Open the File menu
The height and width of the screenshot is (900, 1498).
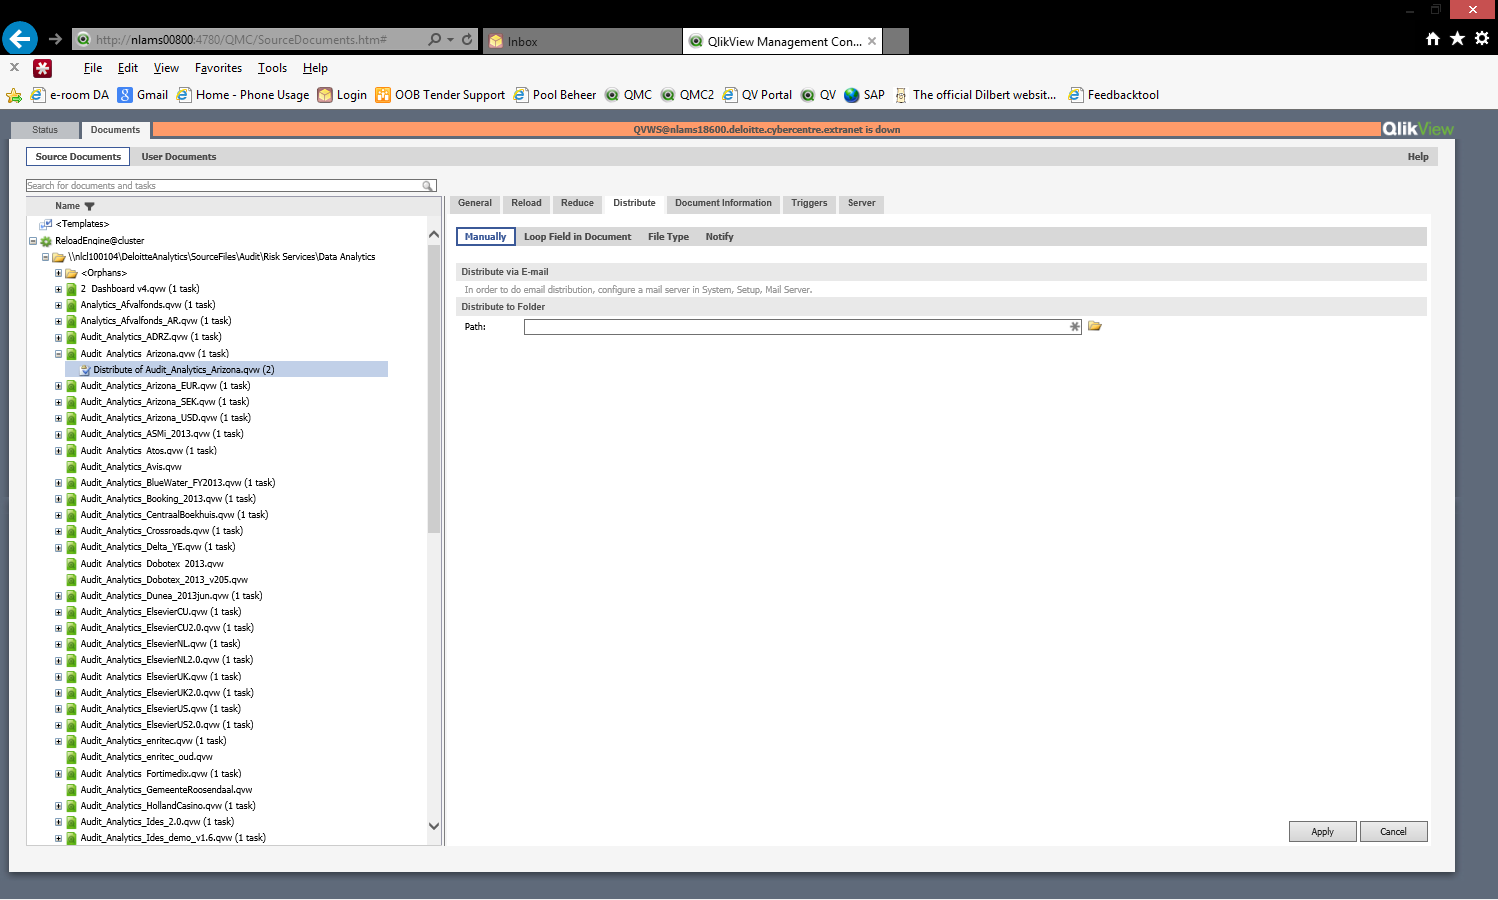[x=93, y=68]
